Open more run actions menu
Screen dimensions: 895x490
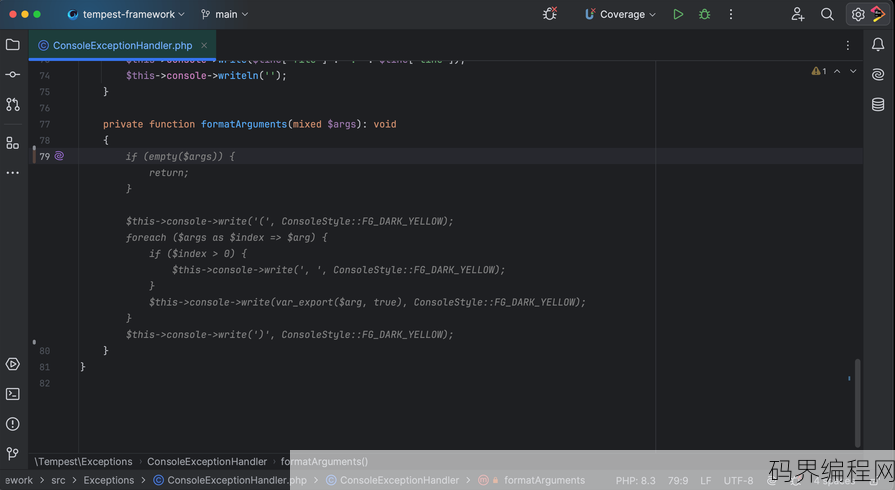(731, 14)
